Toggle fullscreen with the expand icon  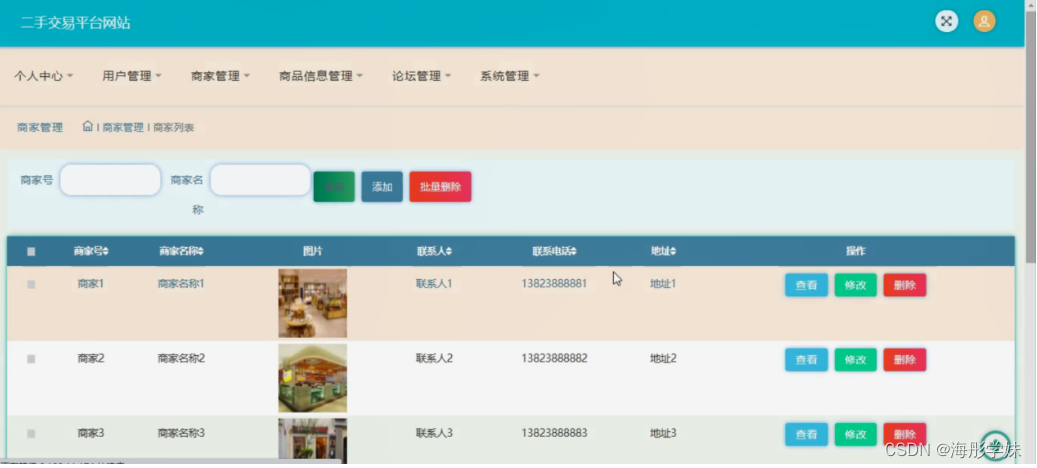(946, 21)
